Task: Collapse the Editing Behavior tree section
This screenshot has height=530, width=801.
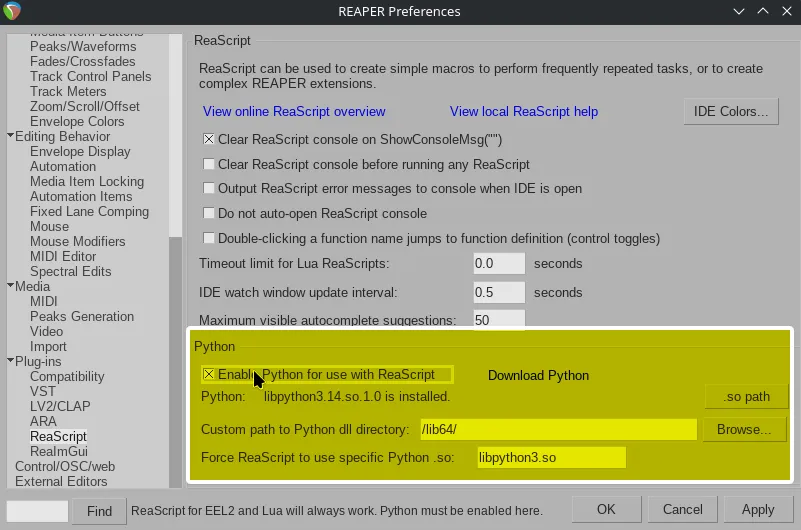Action: coord(10,136)
